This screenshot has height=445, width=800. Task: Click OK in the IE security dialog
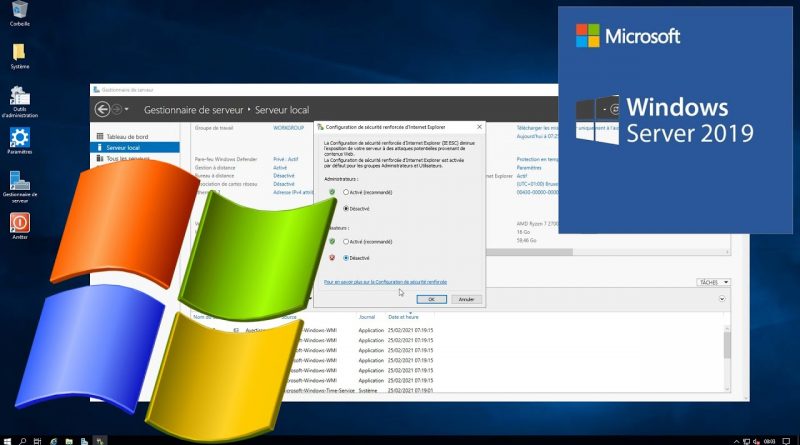pos(431,299)
